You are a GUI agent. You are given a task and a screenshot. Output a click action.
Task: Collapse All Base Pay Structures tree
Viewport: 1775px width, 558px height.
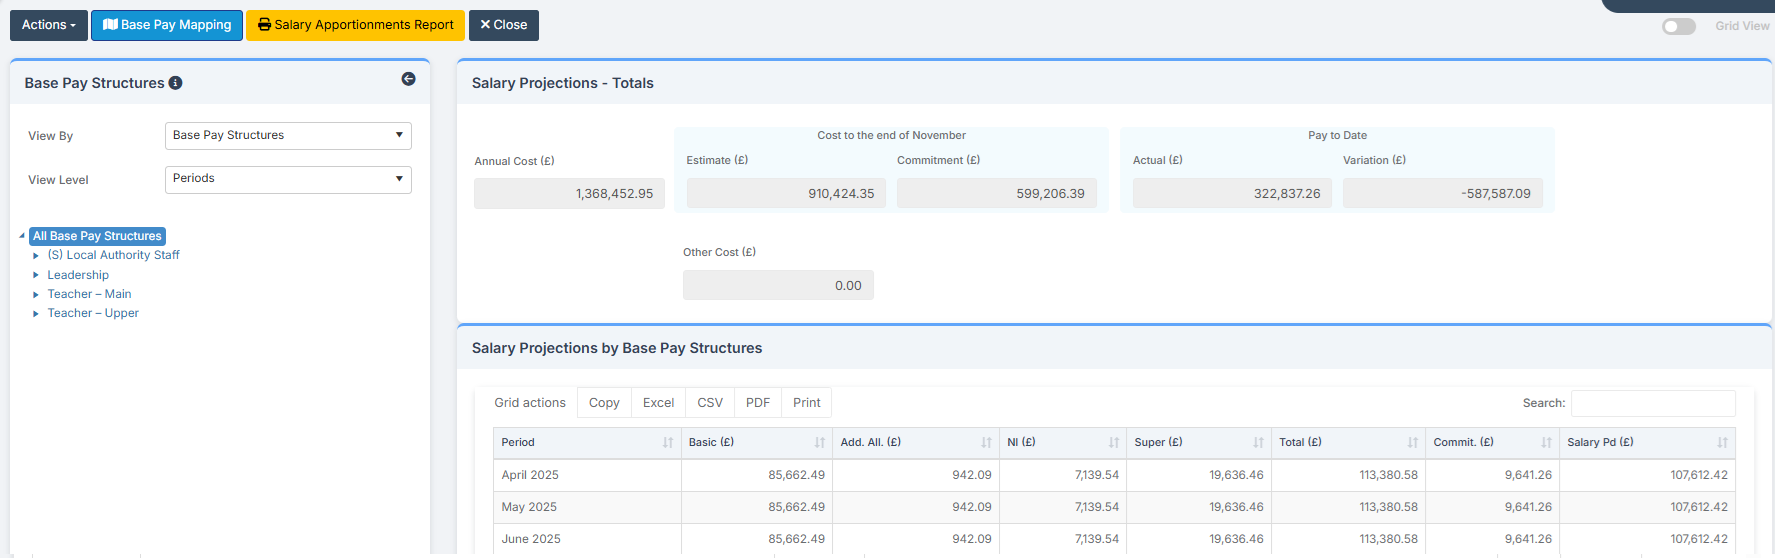(22, 236)
